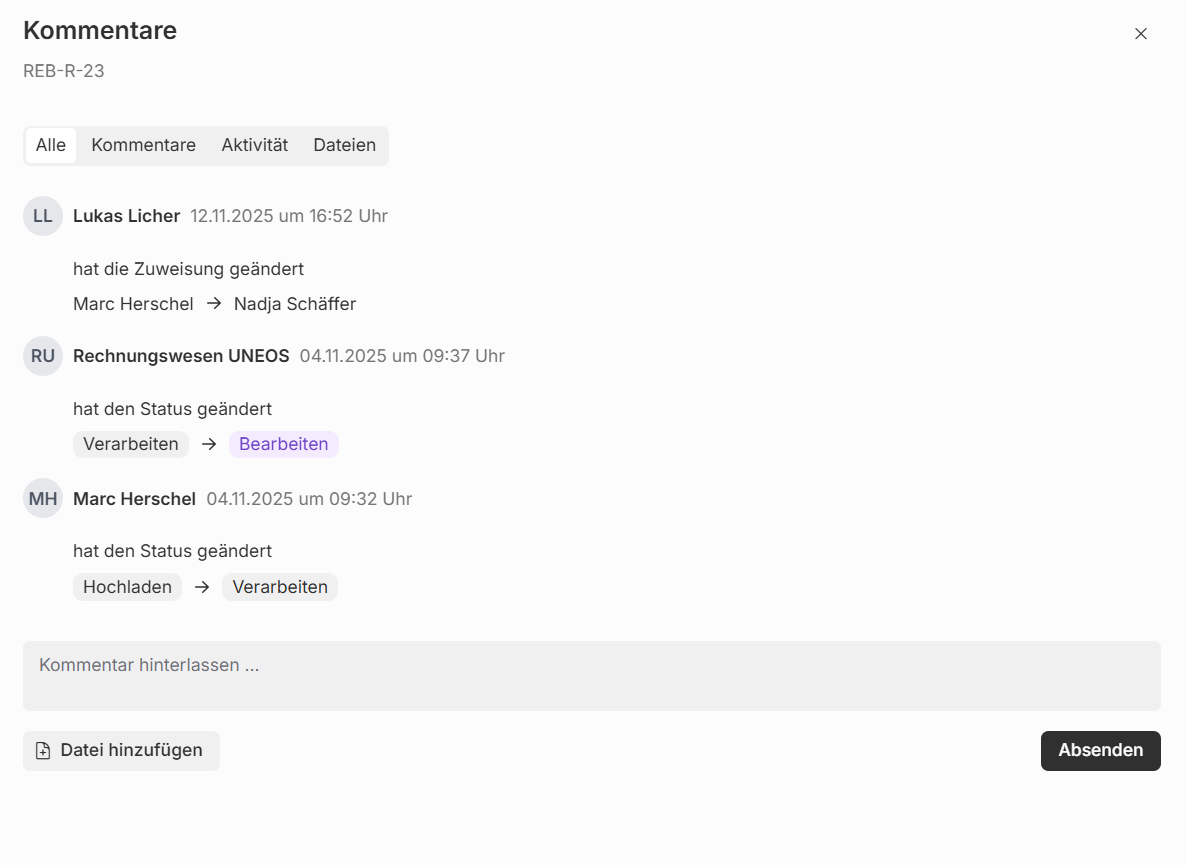Focus the Kommentar hinterlassen text field
Screen dimensions: 1186x865
coord(591,676)
